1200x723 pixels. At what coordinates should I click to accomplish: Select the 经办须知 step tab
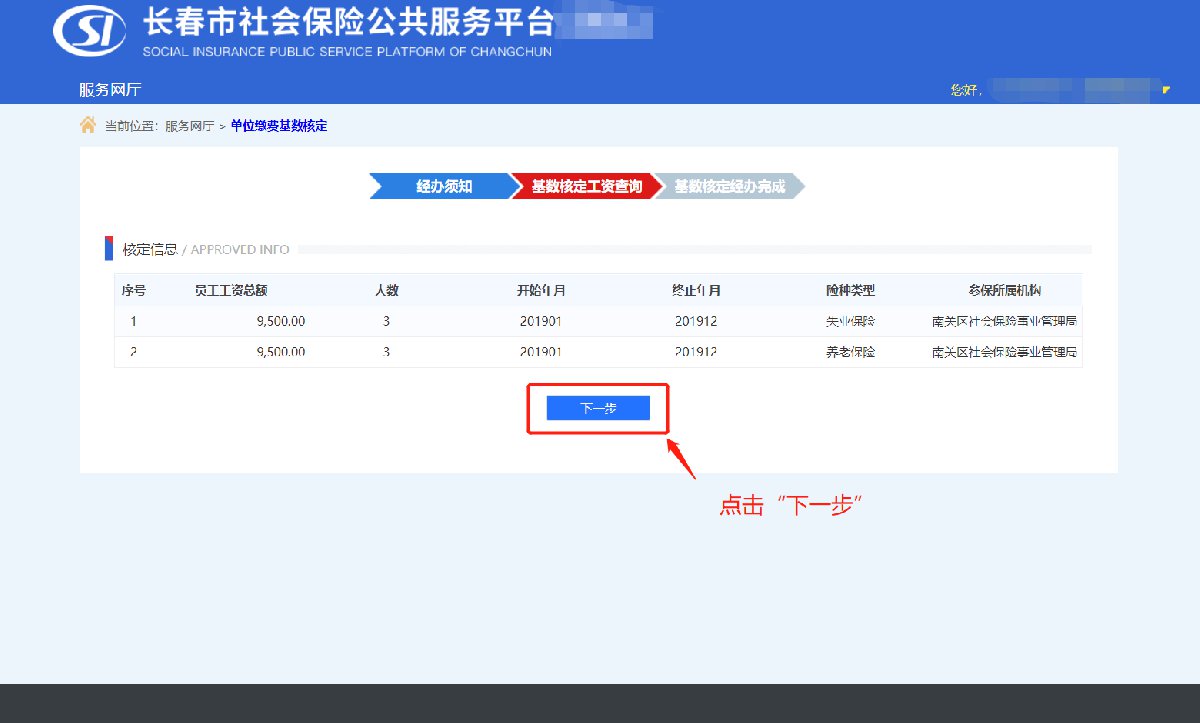(x=443, y=187)
